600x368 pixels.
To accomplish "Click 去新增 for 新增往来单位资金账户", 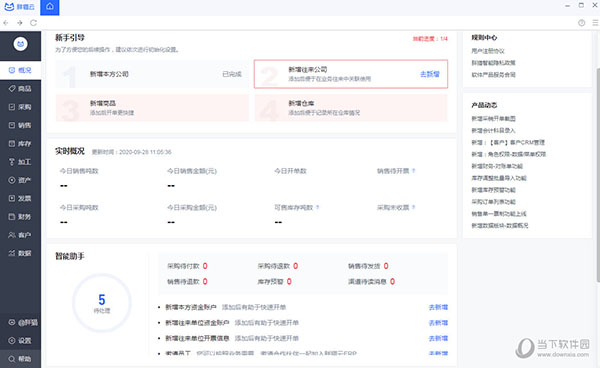I will (438, 323).
